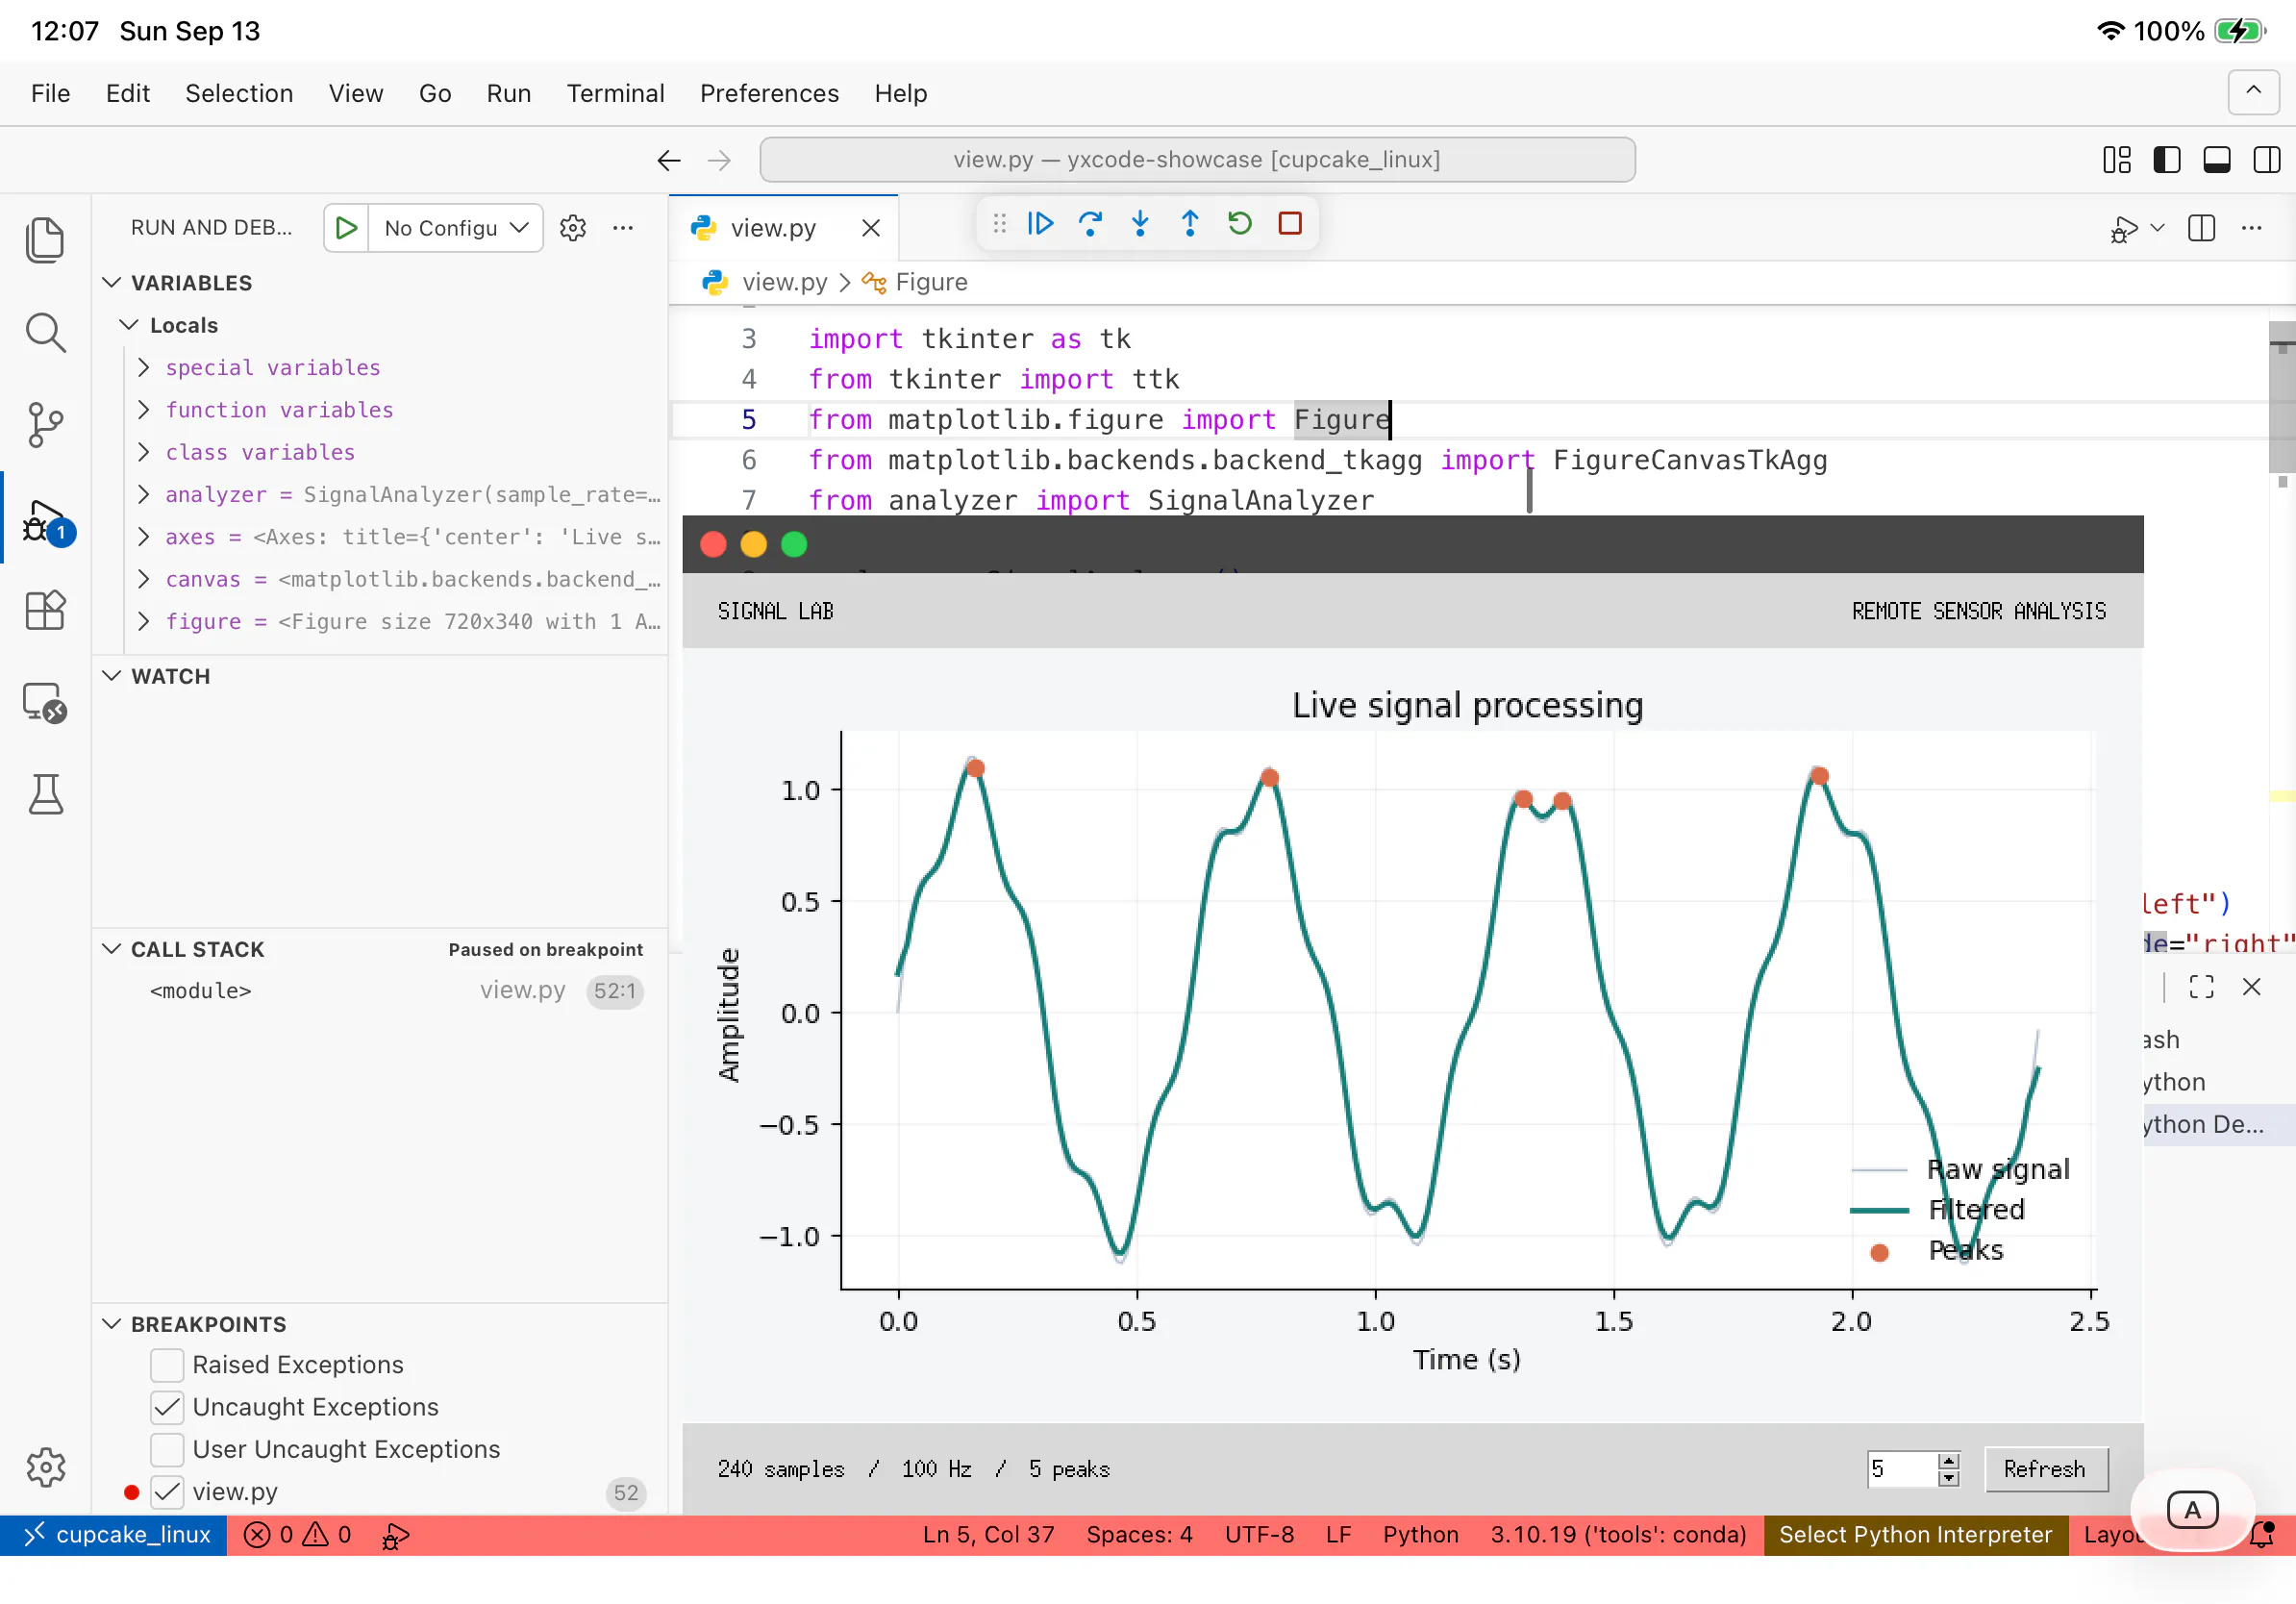Increase the peaks spinbox value
2296x1604 pixels.
(x=1948, y=1462)
